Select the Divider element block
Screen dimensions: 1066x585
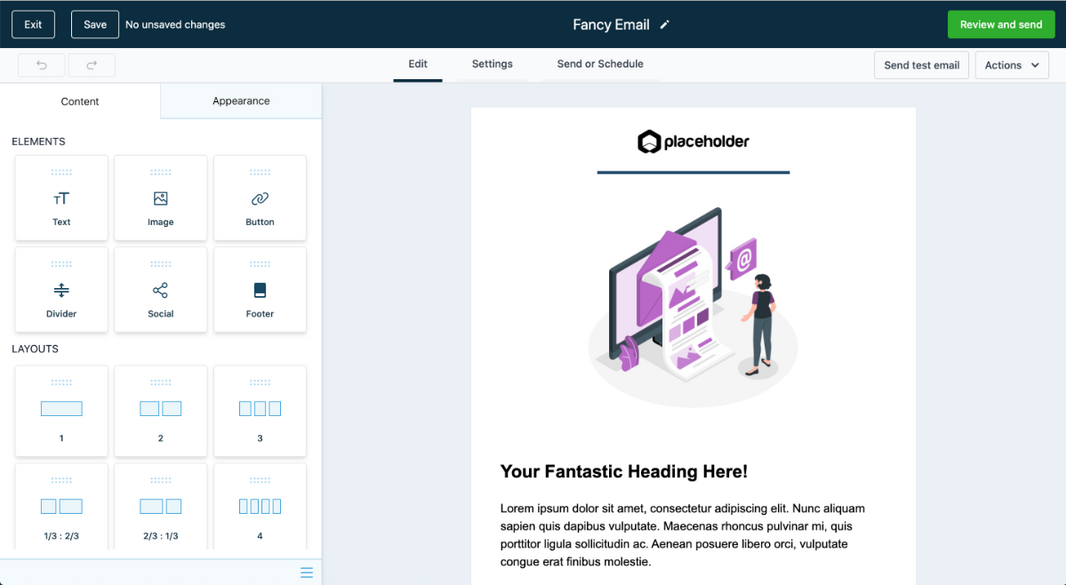pyautogui.click(x=61, y=290)
